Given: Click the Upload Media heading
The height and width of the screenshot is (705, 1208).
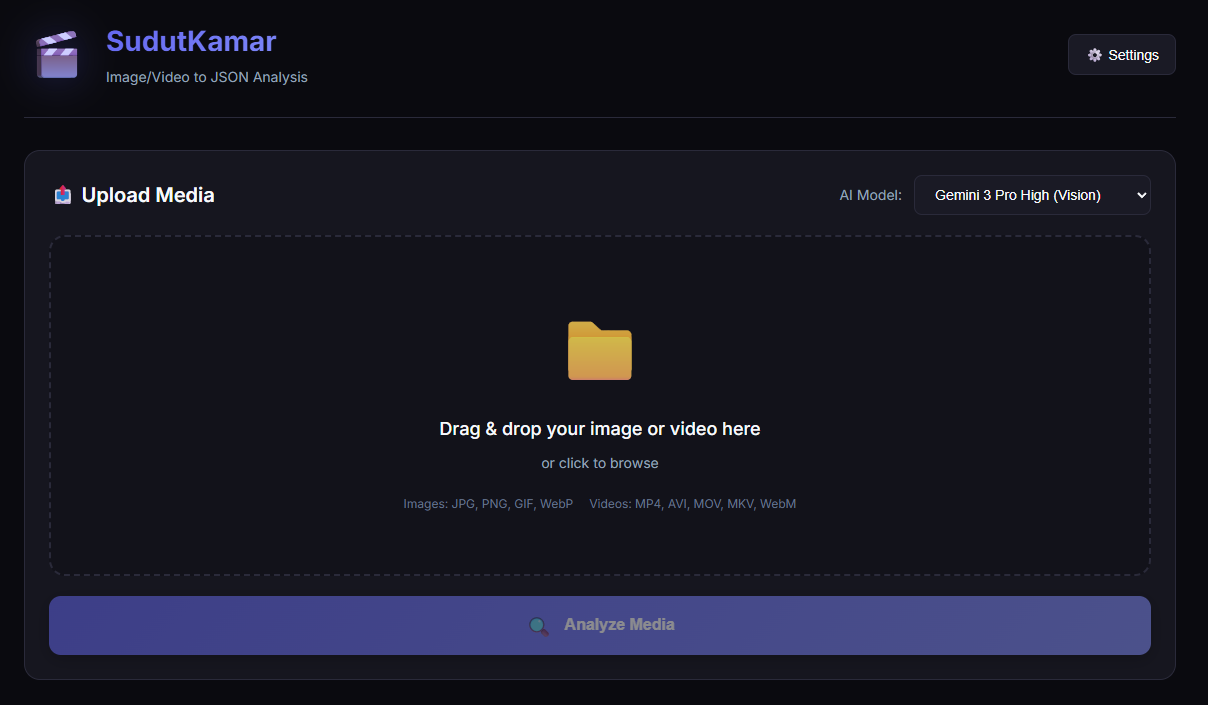Looking at the screenshot, I should 148,195.
